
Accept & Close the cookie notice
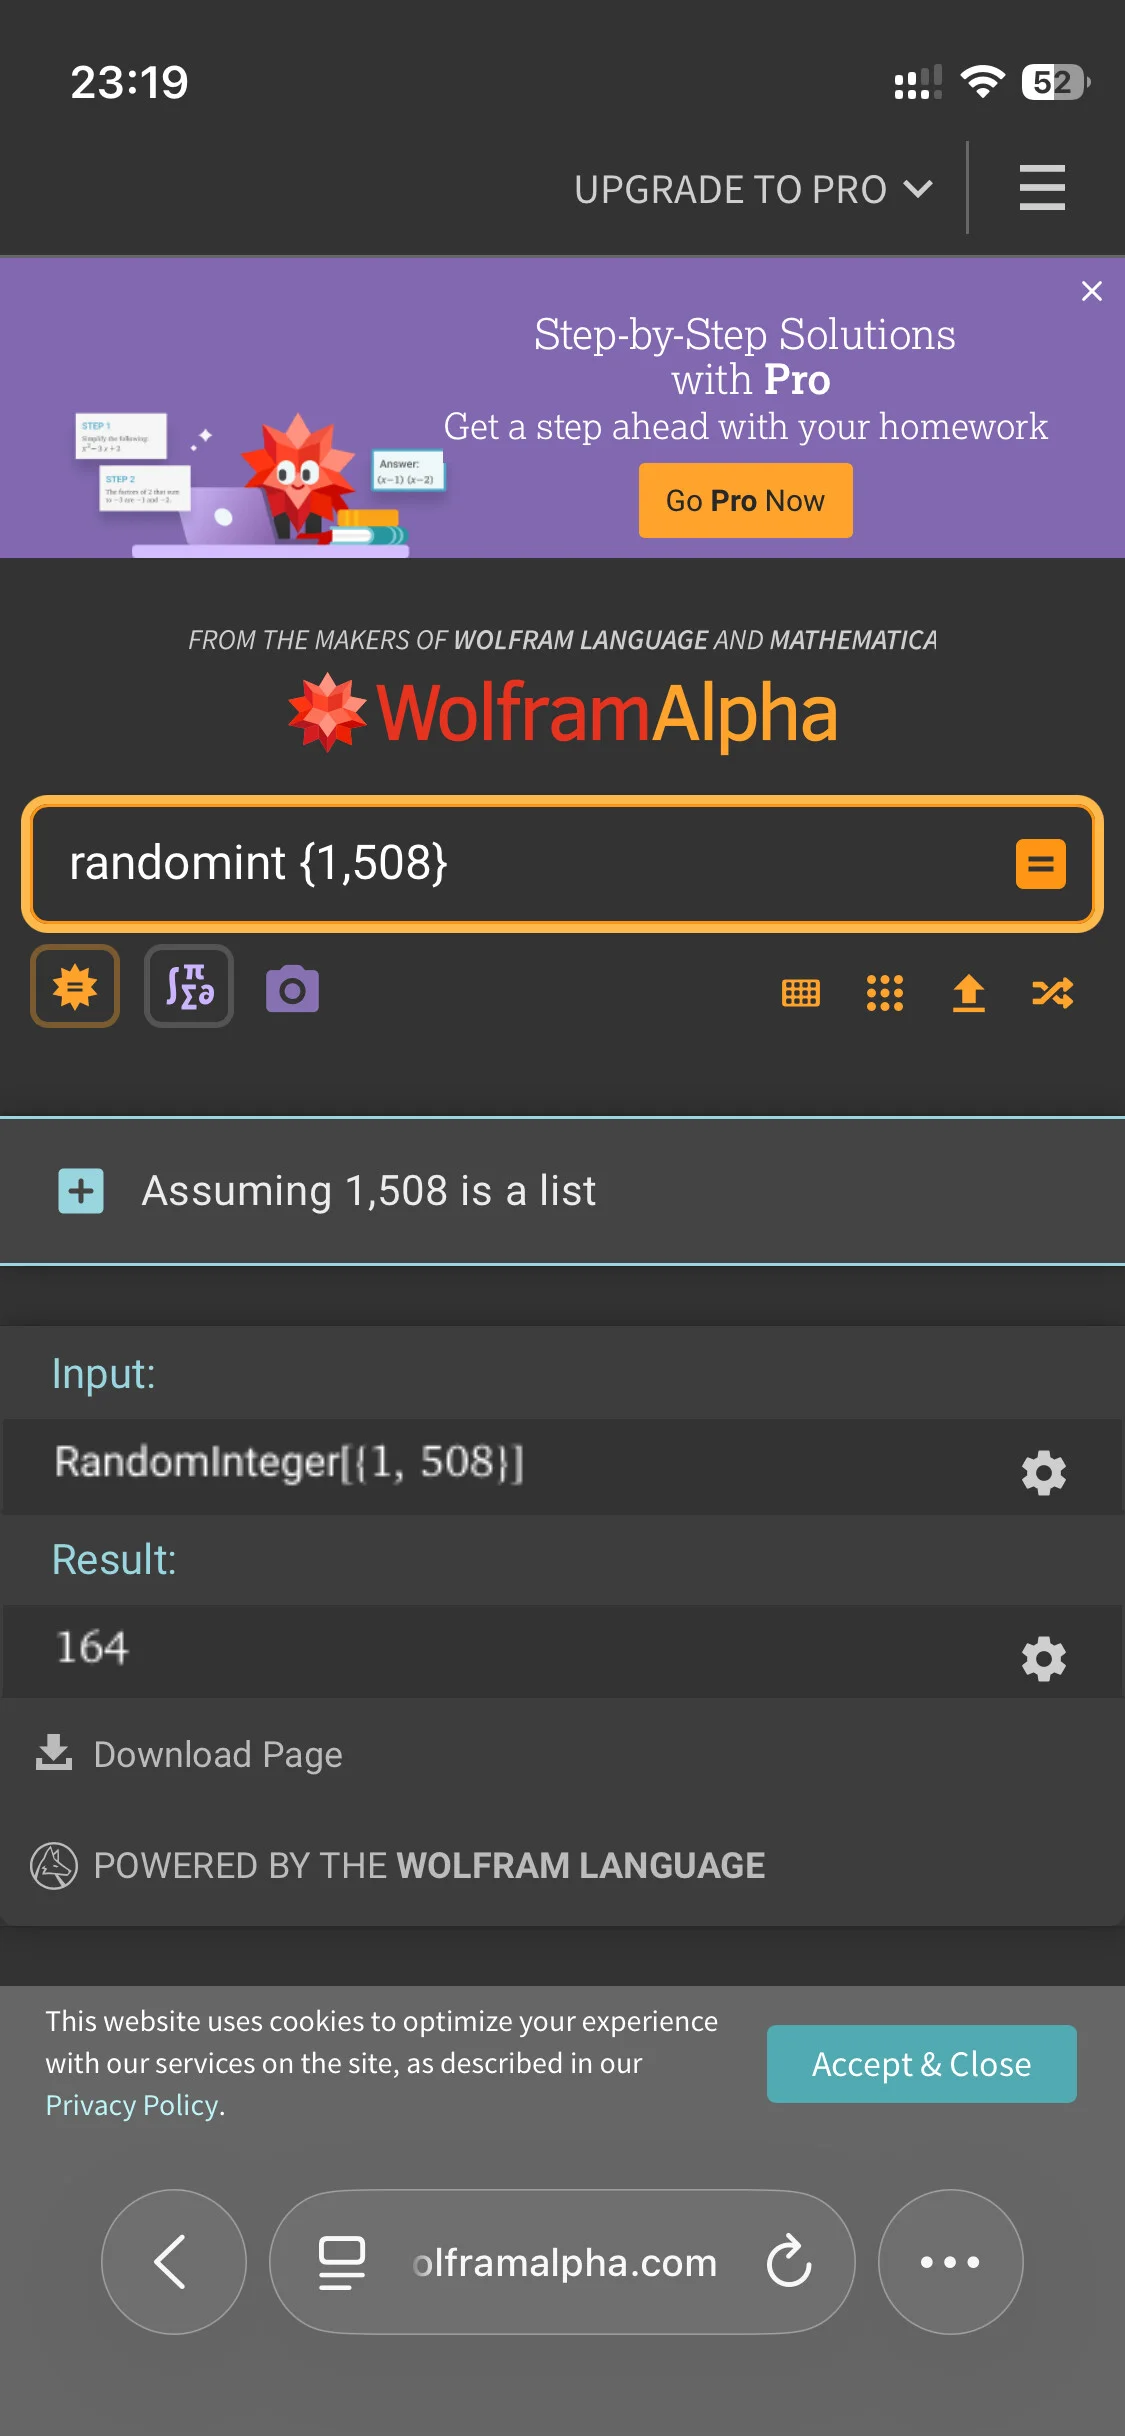921,2064
